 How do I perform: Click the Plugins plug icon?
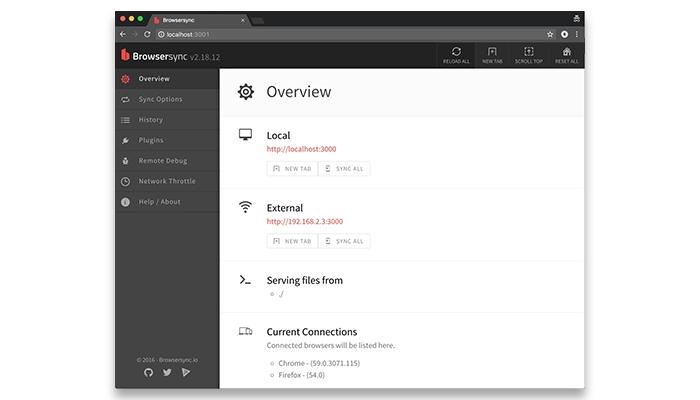pyautogui.click(x=125, y=141)
